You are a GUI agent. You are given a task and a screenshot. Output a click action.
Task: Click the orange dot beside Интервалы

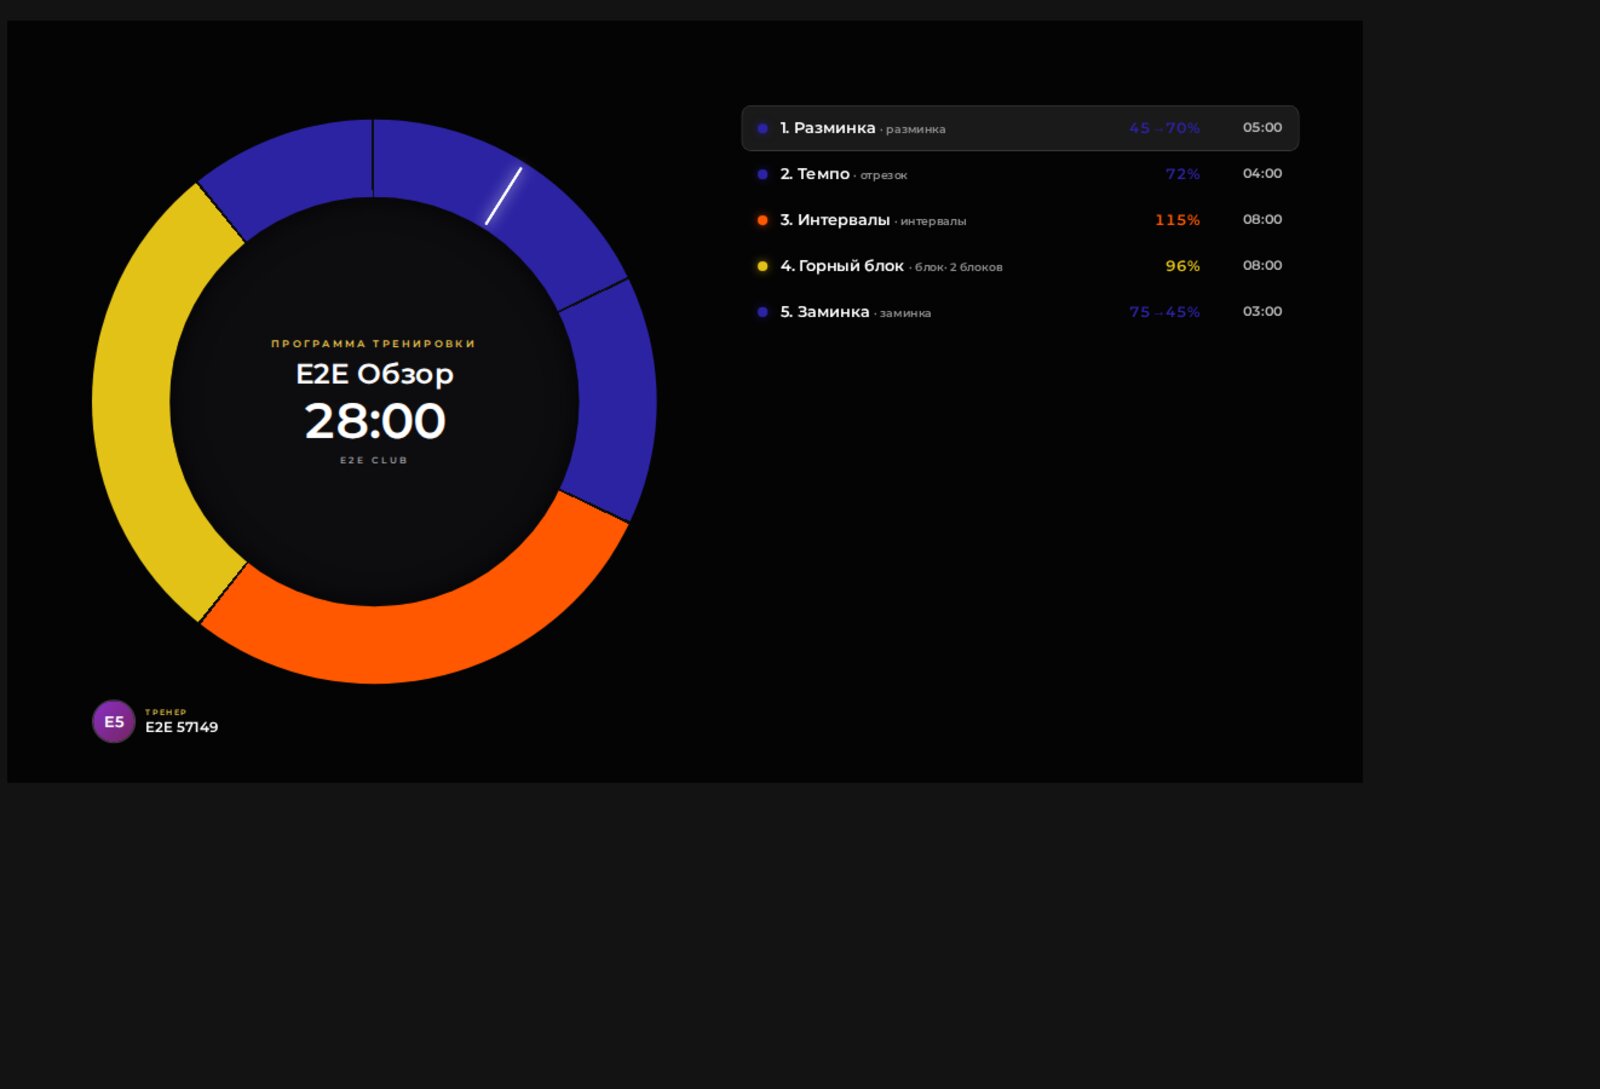[x=762, y=220]
